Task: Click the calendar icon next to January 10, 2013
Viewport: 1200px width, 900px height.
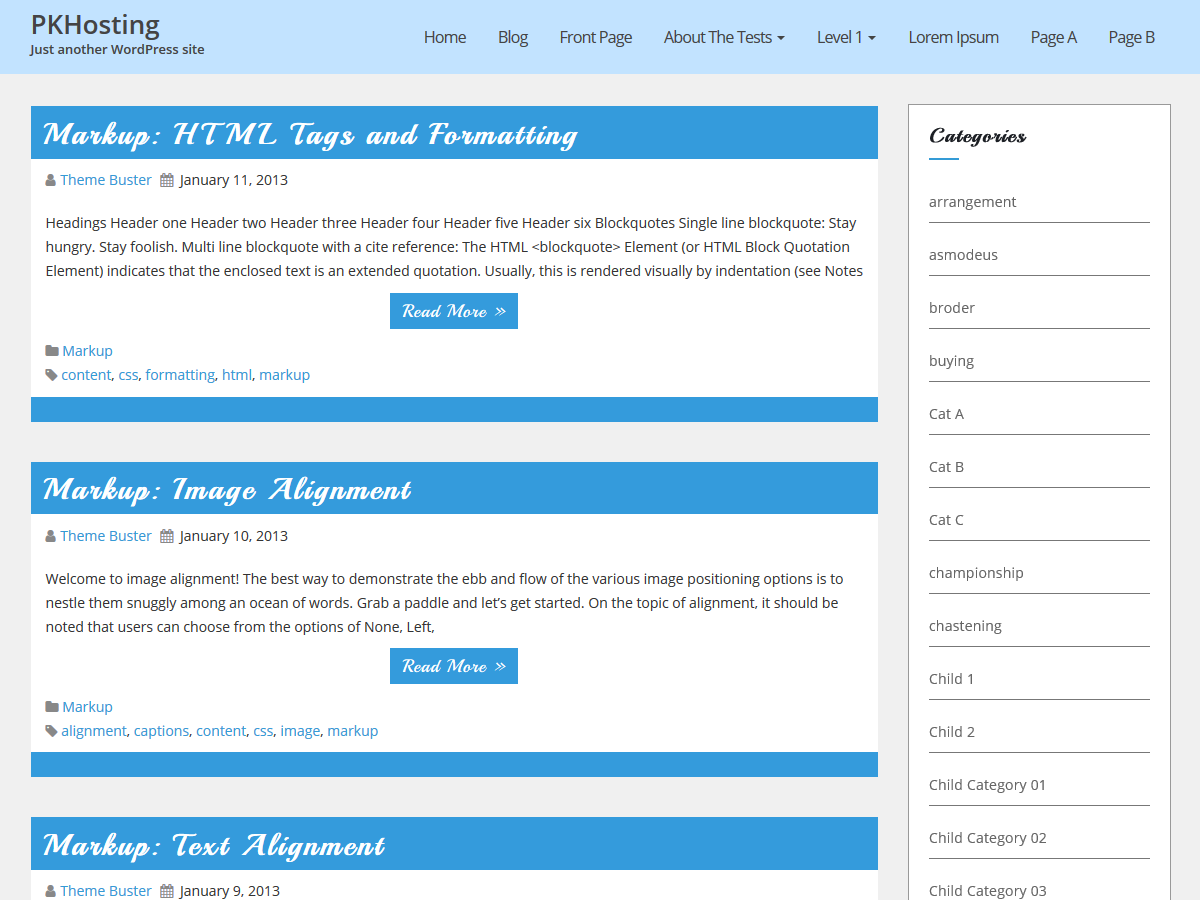Action: pyautogui.click(x=167, y=536)
